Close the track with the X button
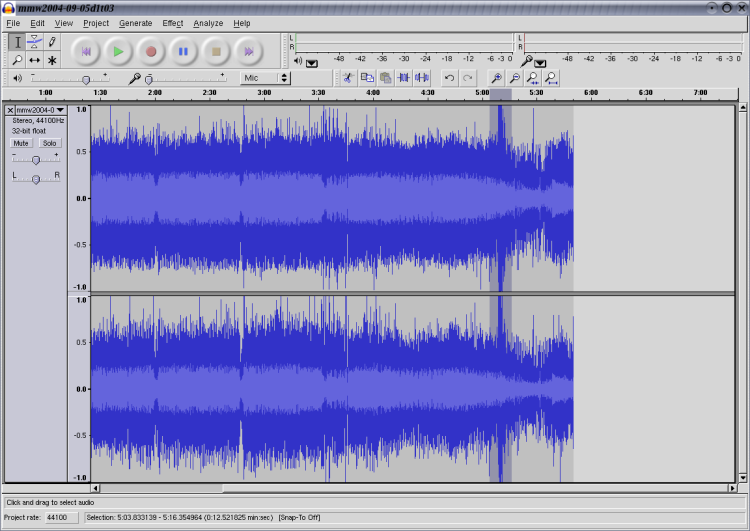 coord(10,110)
